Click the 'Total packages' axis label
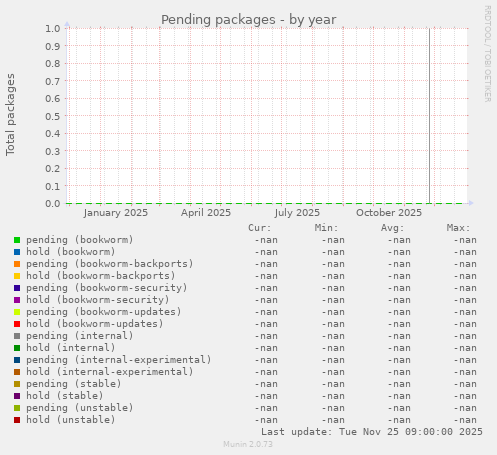 click(x=10, y=115)
